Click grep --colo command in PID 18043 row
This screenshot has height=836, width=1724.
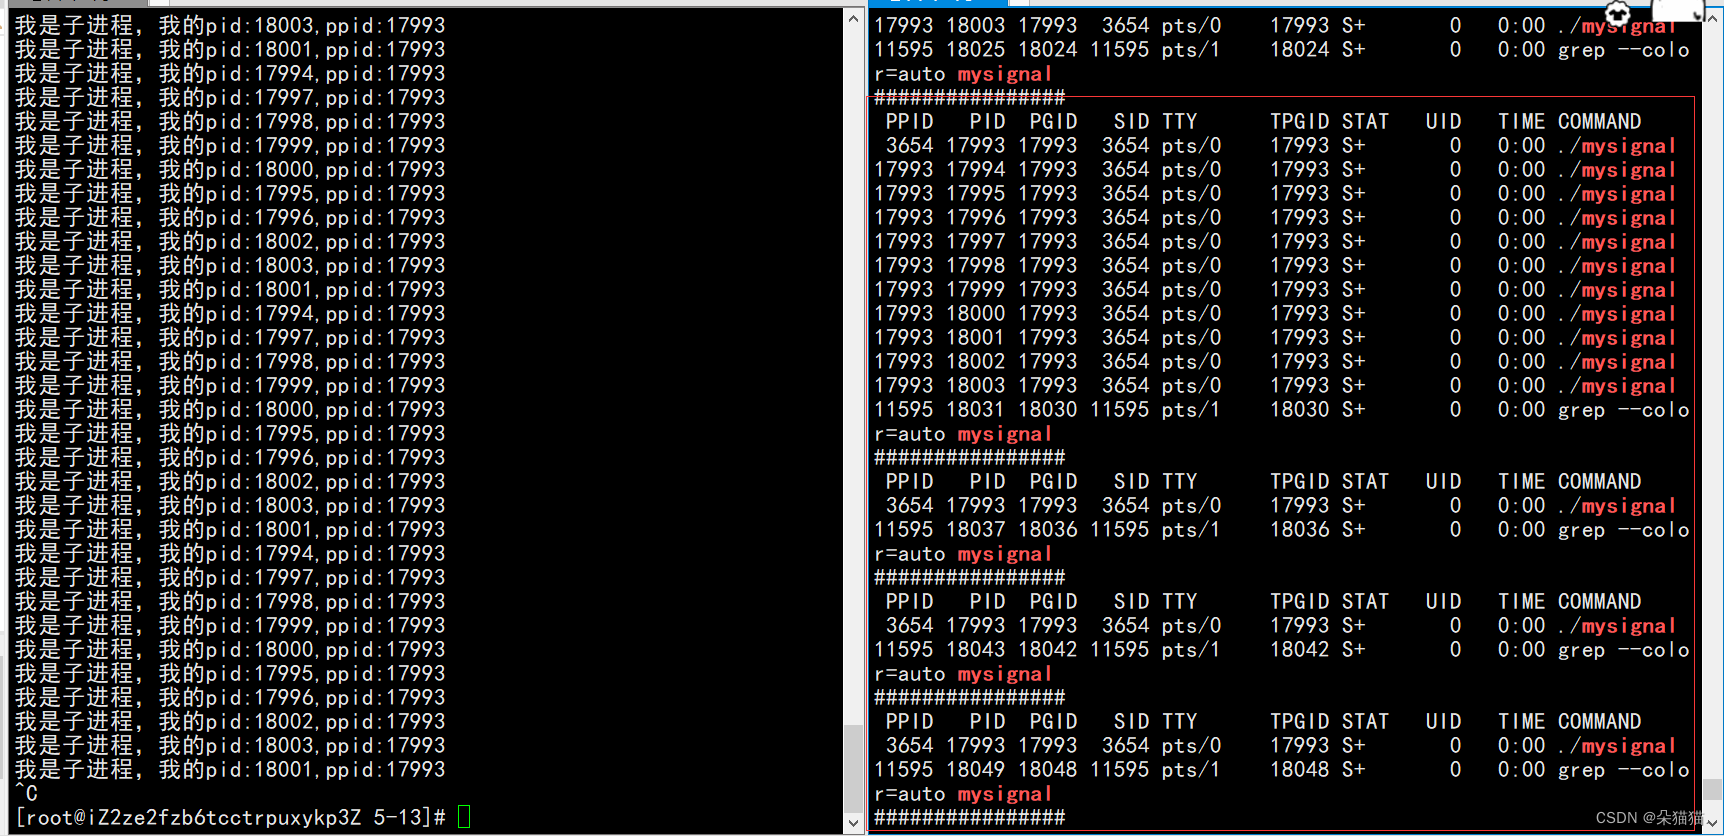[1623, 649]
